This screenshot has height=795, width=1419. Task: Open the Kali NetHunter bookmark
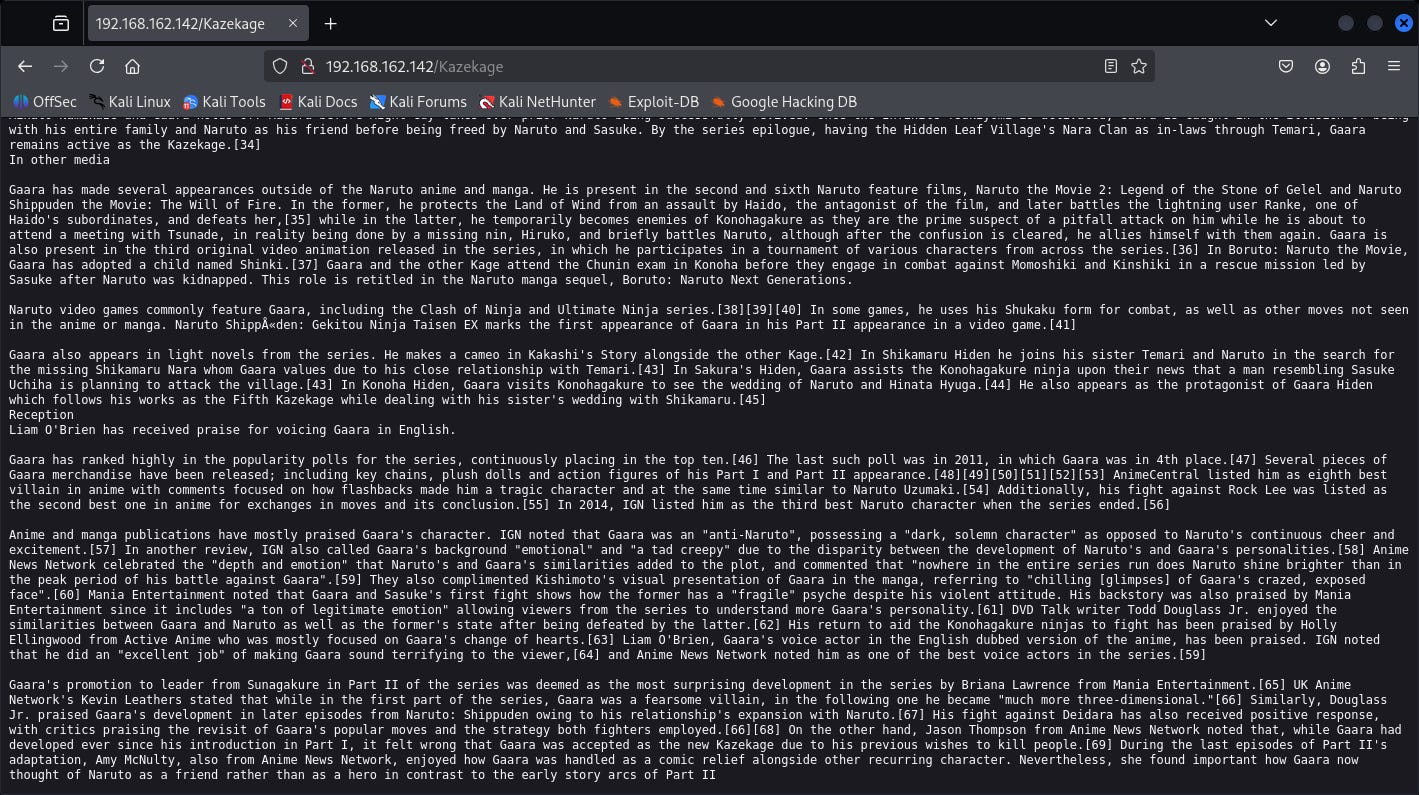tap(537, 101)
